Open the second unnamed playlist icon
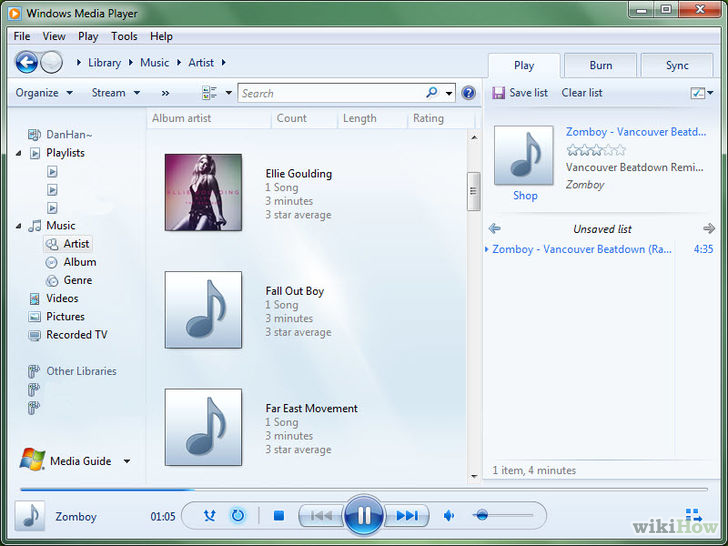 click(x=52, y=190)
